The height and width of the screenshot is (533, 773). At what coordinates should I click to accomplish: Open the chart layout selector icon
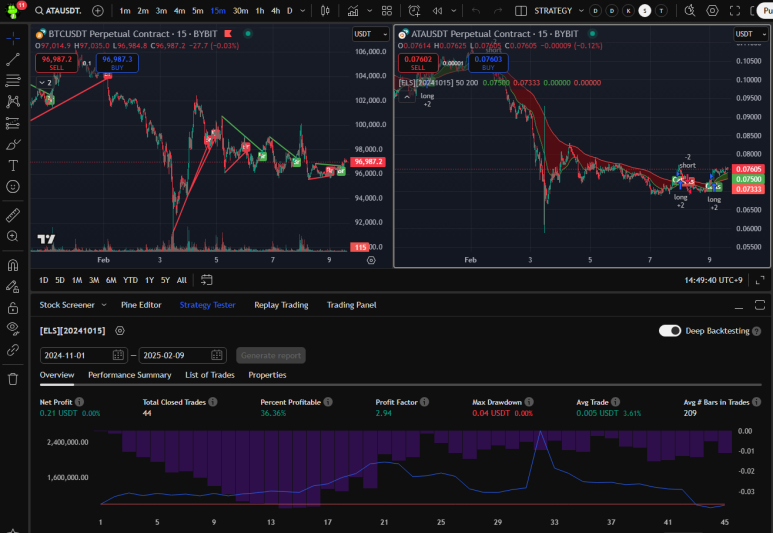pos(521,10)
